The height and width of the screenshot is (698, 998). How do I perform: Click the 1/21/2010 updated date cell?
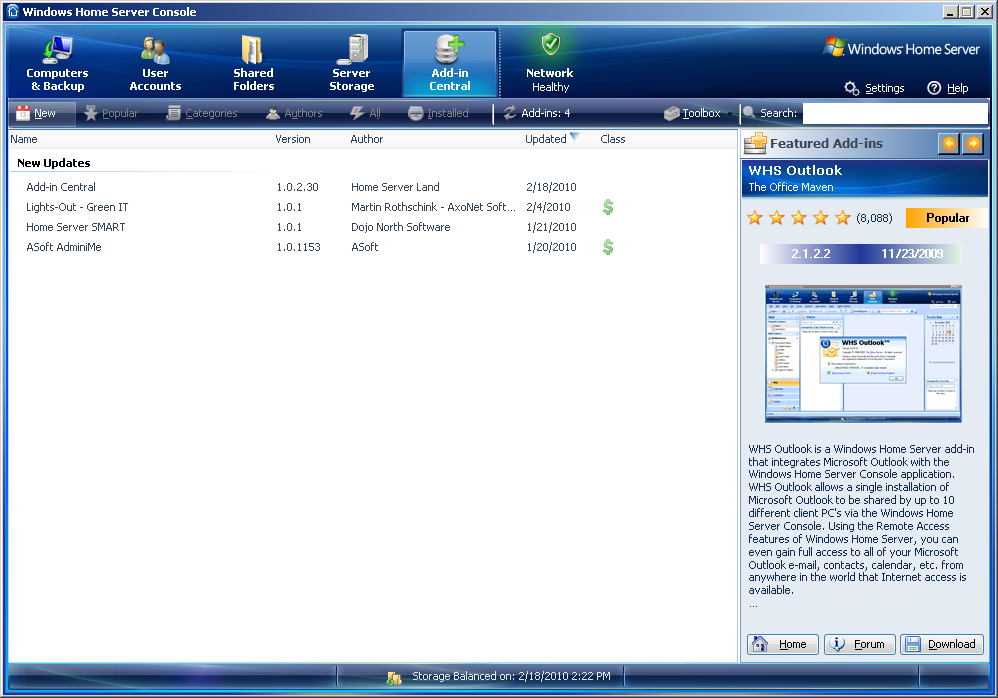pos(551,227)
